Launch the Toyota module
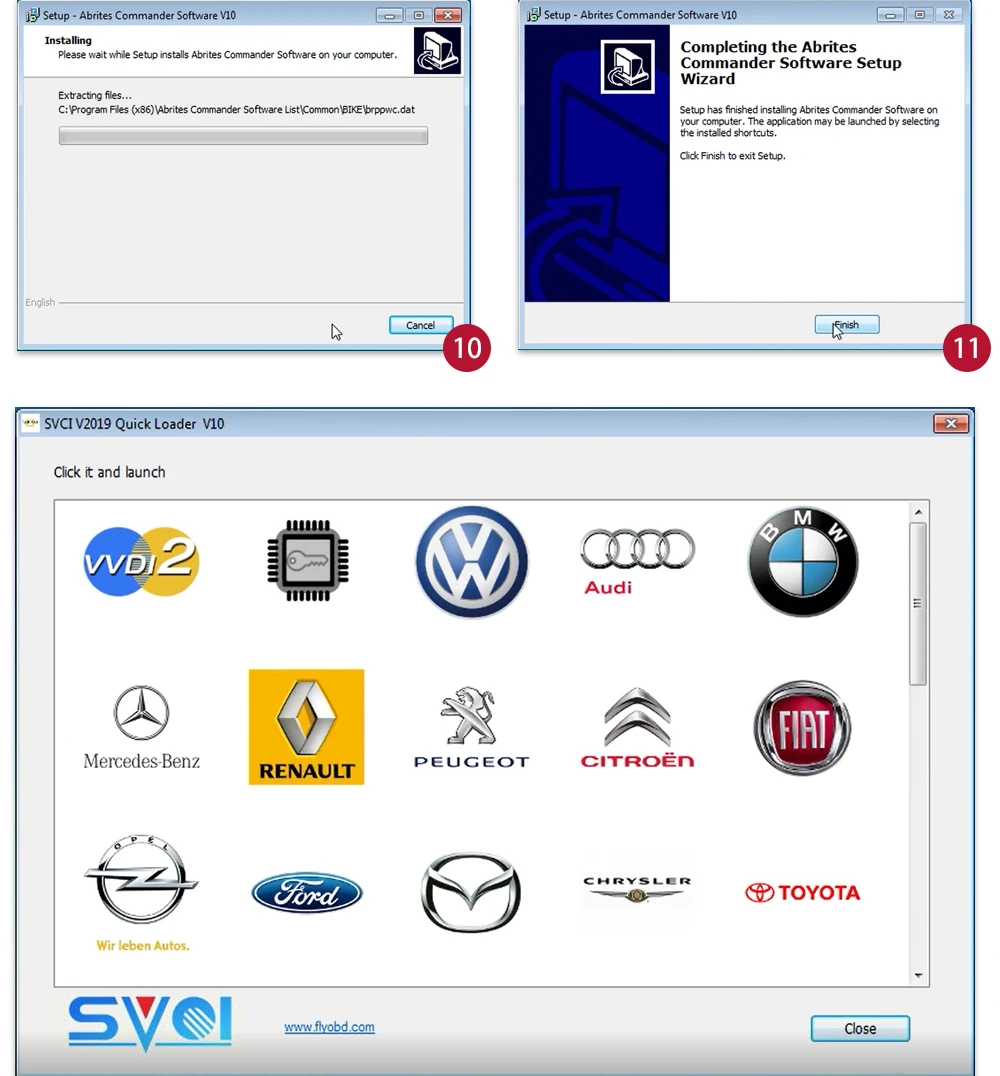 point(802,892)
